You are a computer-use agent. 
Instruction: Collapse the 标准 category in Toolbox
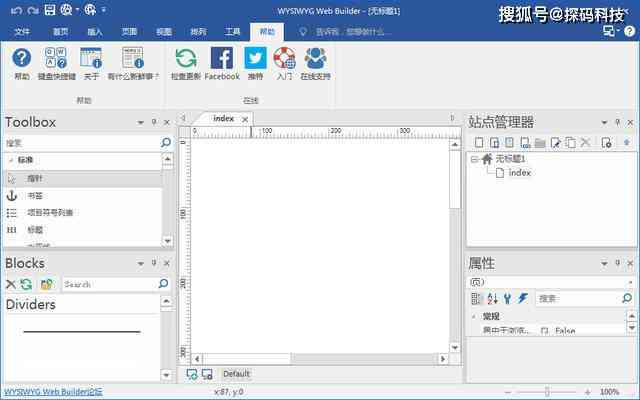pos(11,160)
